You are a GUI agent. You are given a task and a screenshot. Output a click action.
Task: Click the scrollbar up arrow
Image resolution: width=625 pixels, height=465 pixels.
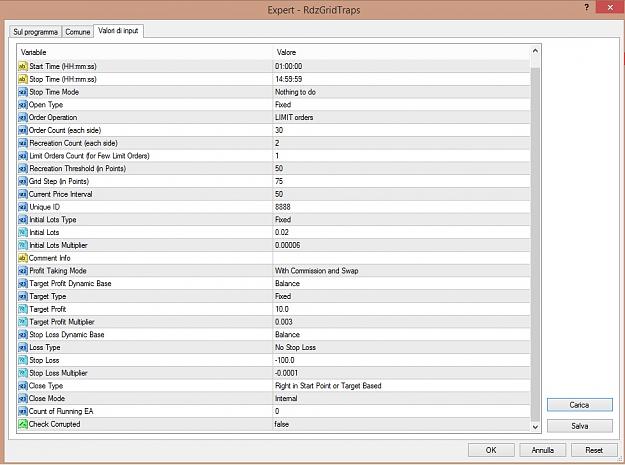535,51
